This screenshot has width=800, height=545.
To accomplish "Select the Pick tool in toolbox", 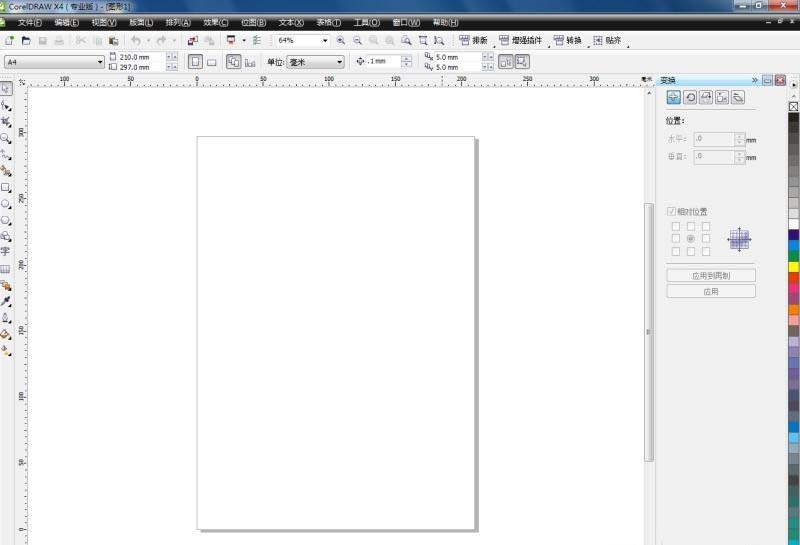I will point(6,89).
